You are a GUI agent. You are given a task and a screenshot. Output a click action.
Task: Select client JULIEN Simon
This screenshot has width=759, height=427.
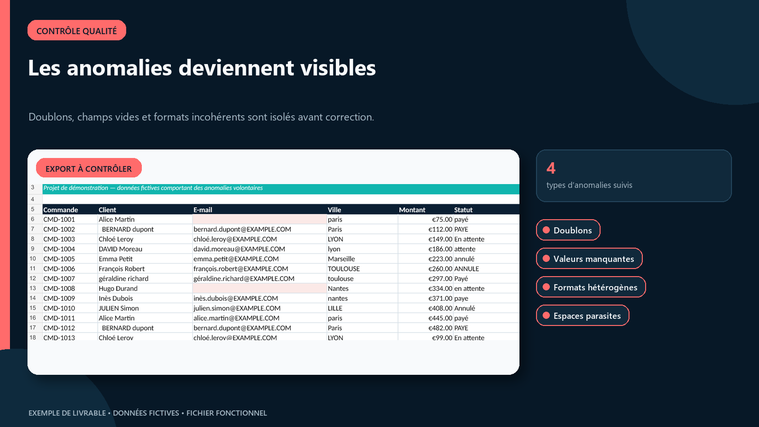click(145, 308)
